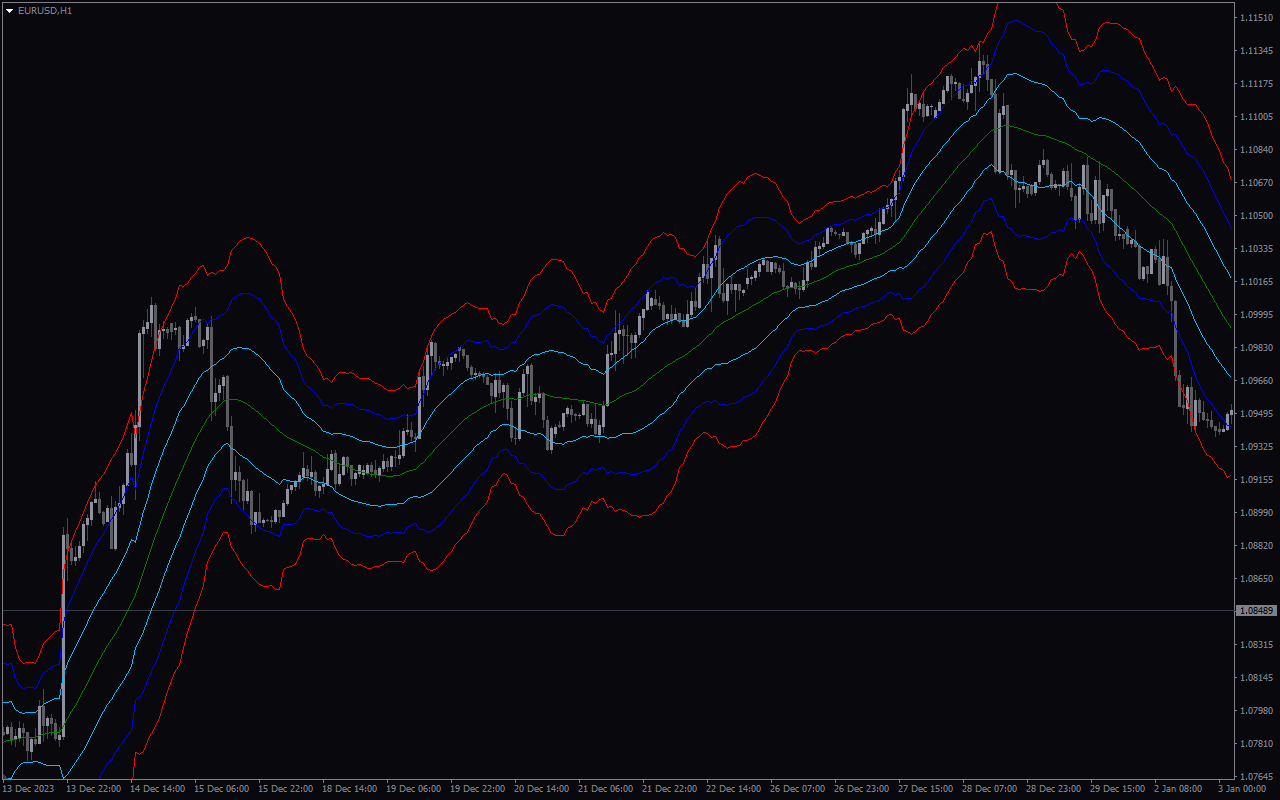Click the triangle arrow beside EURUSD,H1

(x=10, y=10)
